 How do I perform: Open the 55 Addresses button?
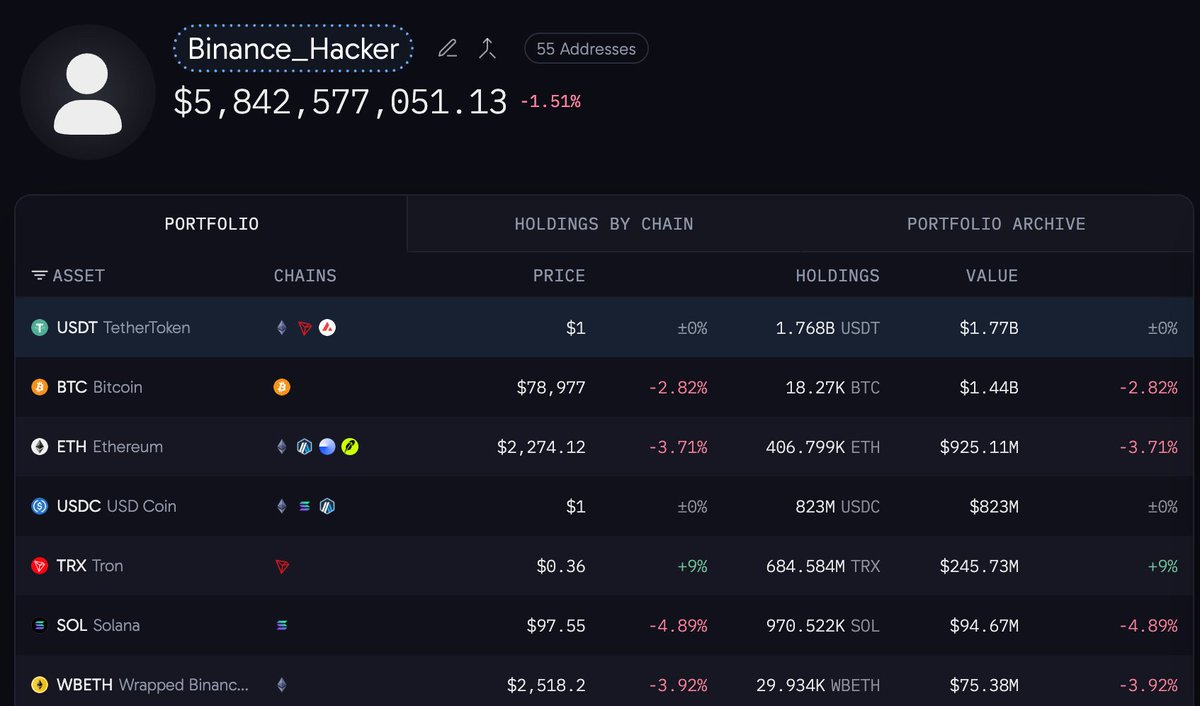586,48
